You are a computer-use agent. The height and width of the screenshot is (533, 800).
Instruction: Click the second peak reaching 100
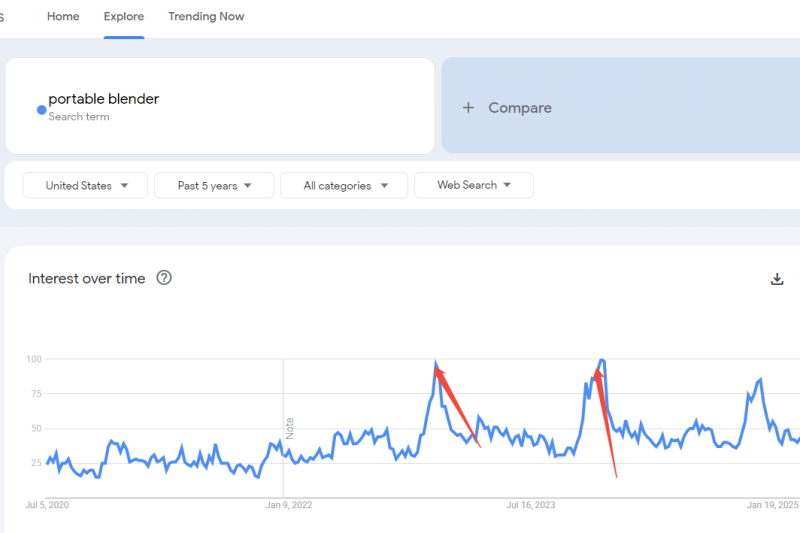click(601, 360)
